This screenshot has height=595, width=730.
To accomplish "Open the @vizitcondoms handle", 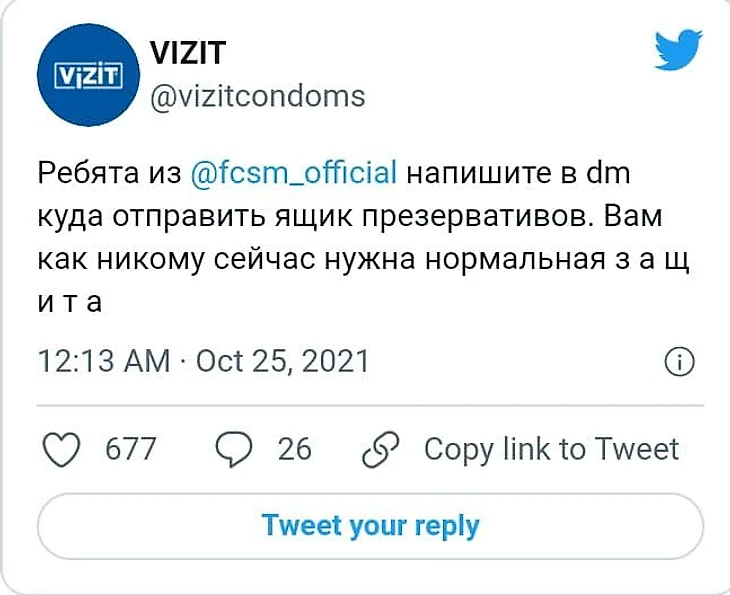I will (256, 96).
